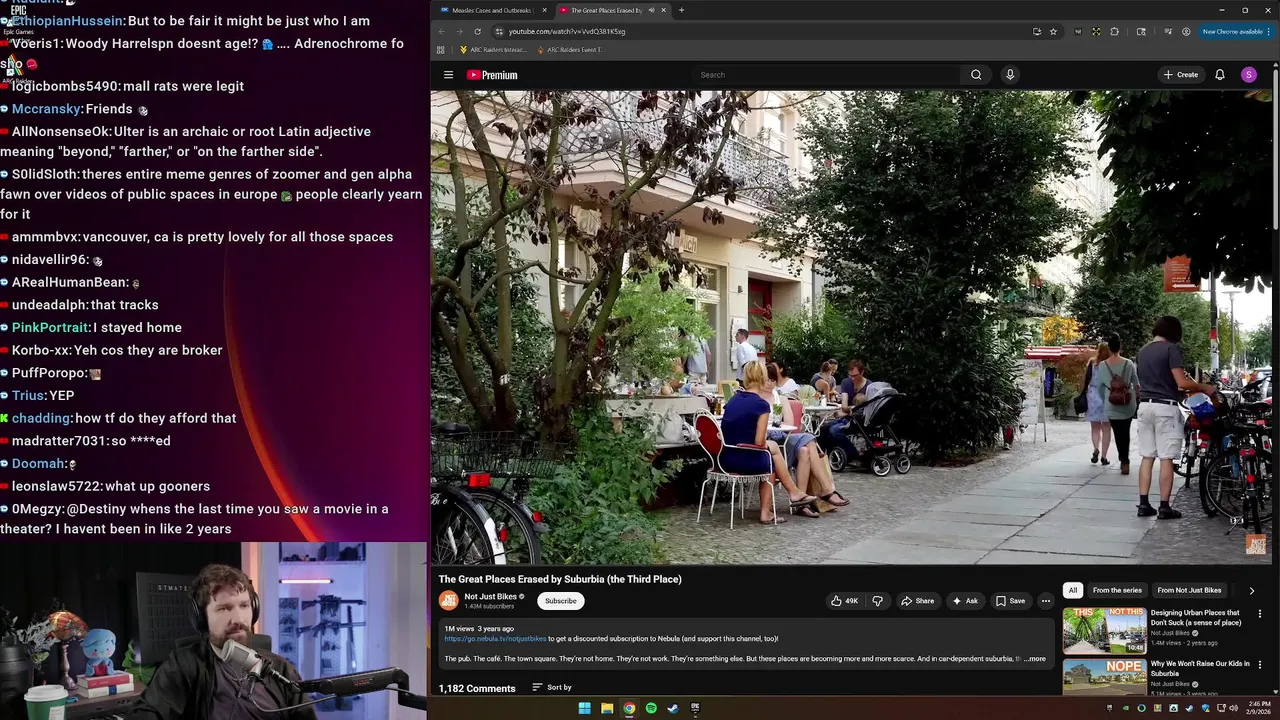
Task: Expand the description with ...more
Action: pyautogui.click(x=1034, y=659)
